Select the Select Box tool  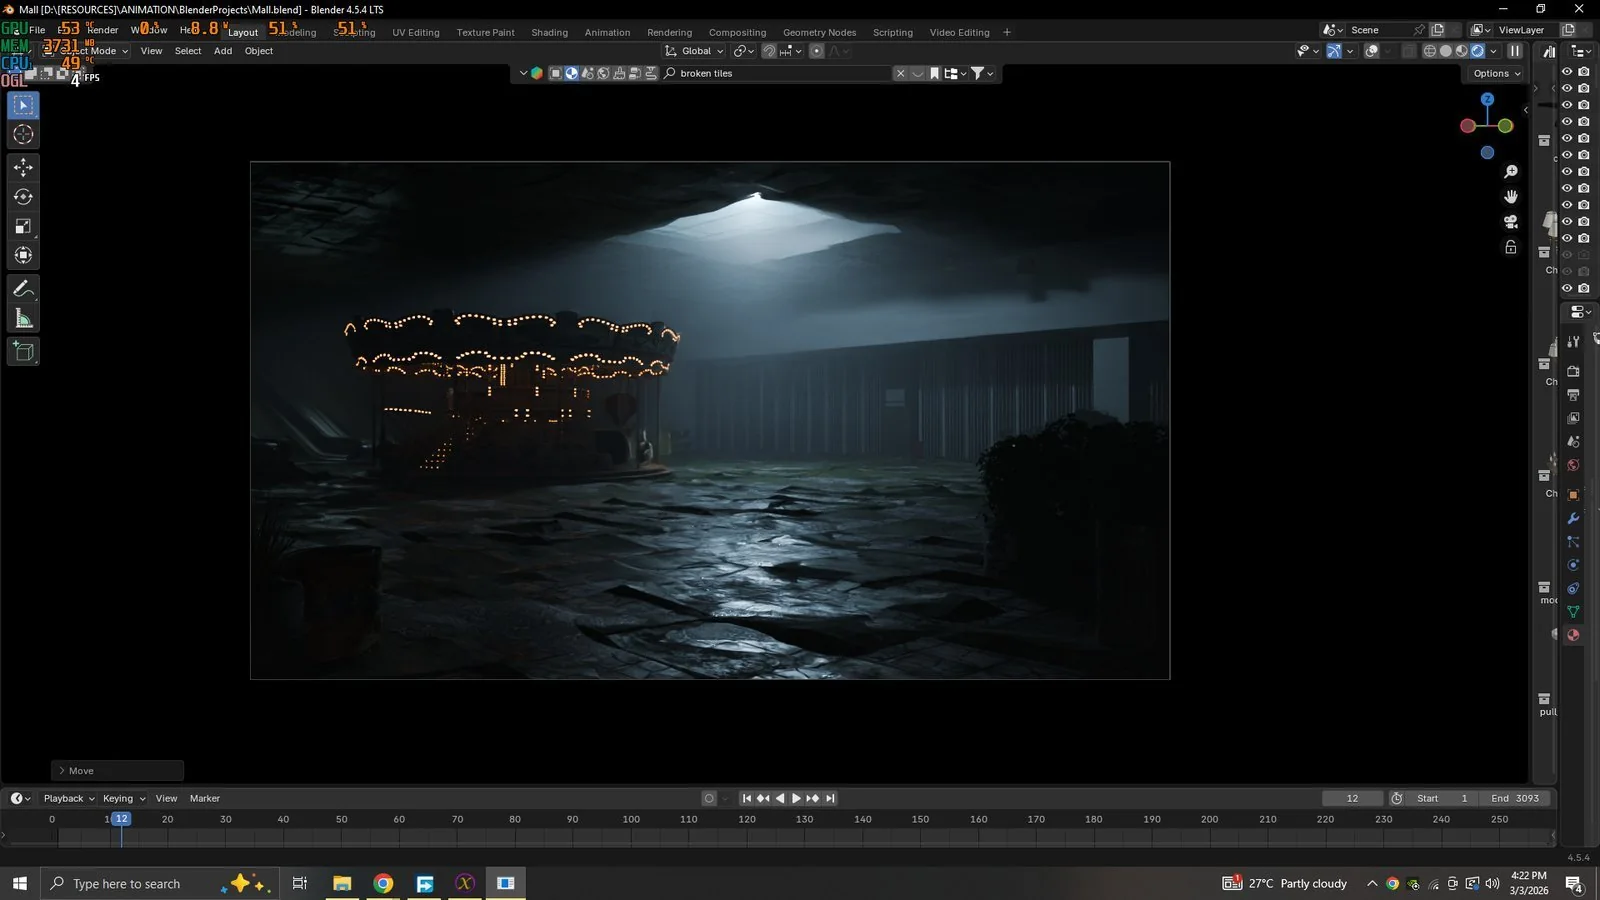[23, 106]
